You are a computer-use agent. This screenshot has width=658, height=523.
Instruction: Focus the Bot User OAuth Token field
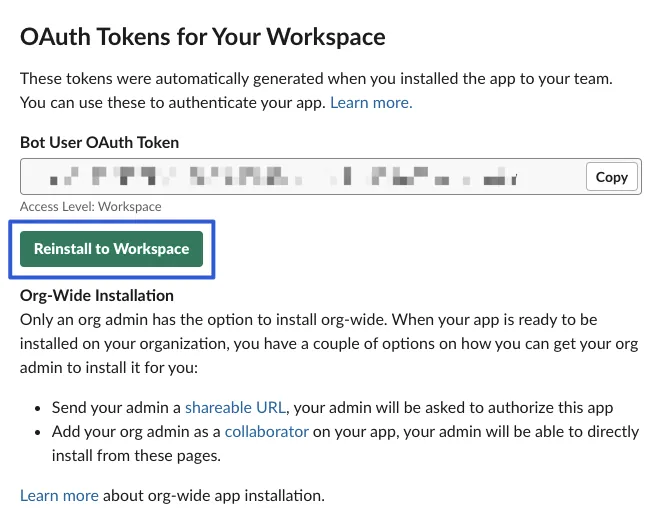pyautogui.click(x=300, y=177)
